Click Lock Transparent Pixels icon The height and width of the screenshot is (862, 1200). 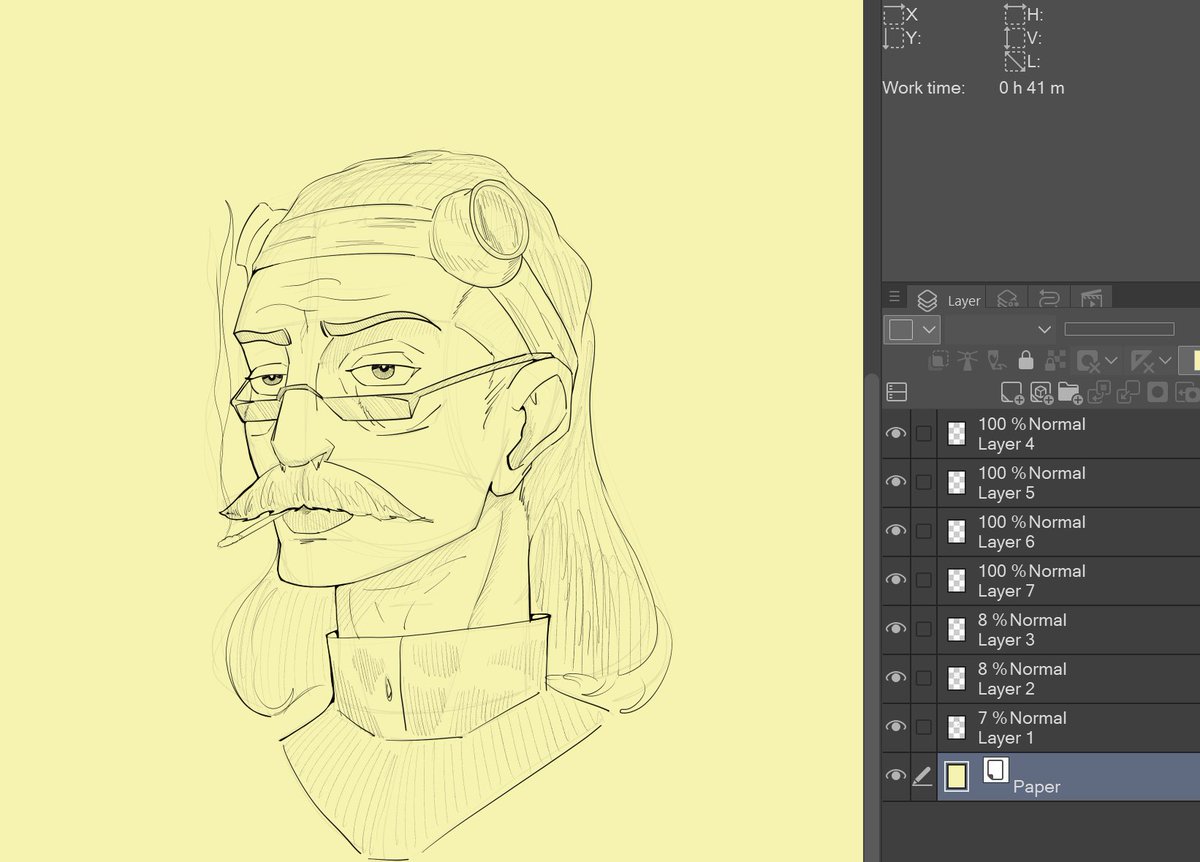click(x=1054, y=360)
